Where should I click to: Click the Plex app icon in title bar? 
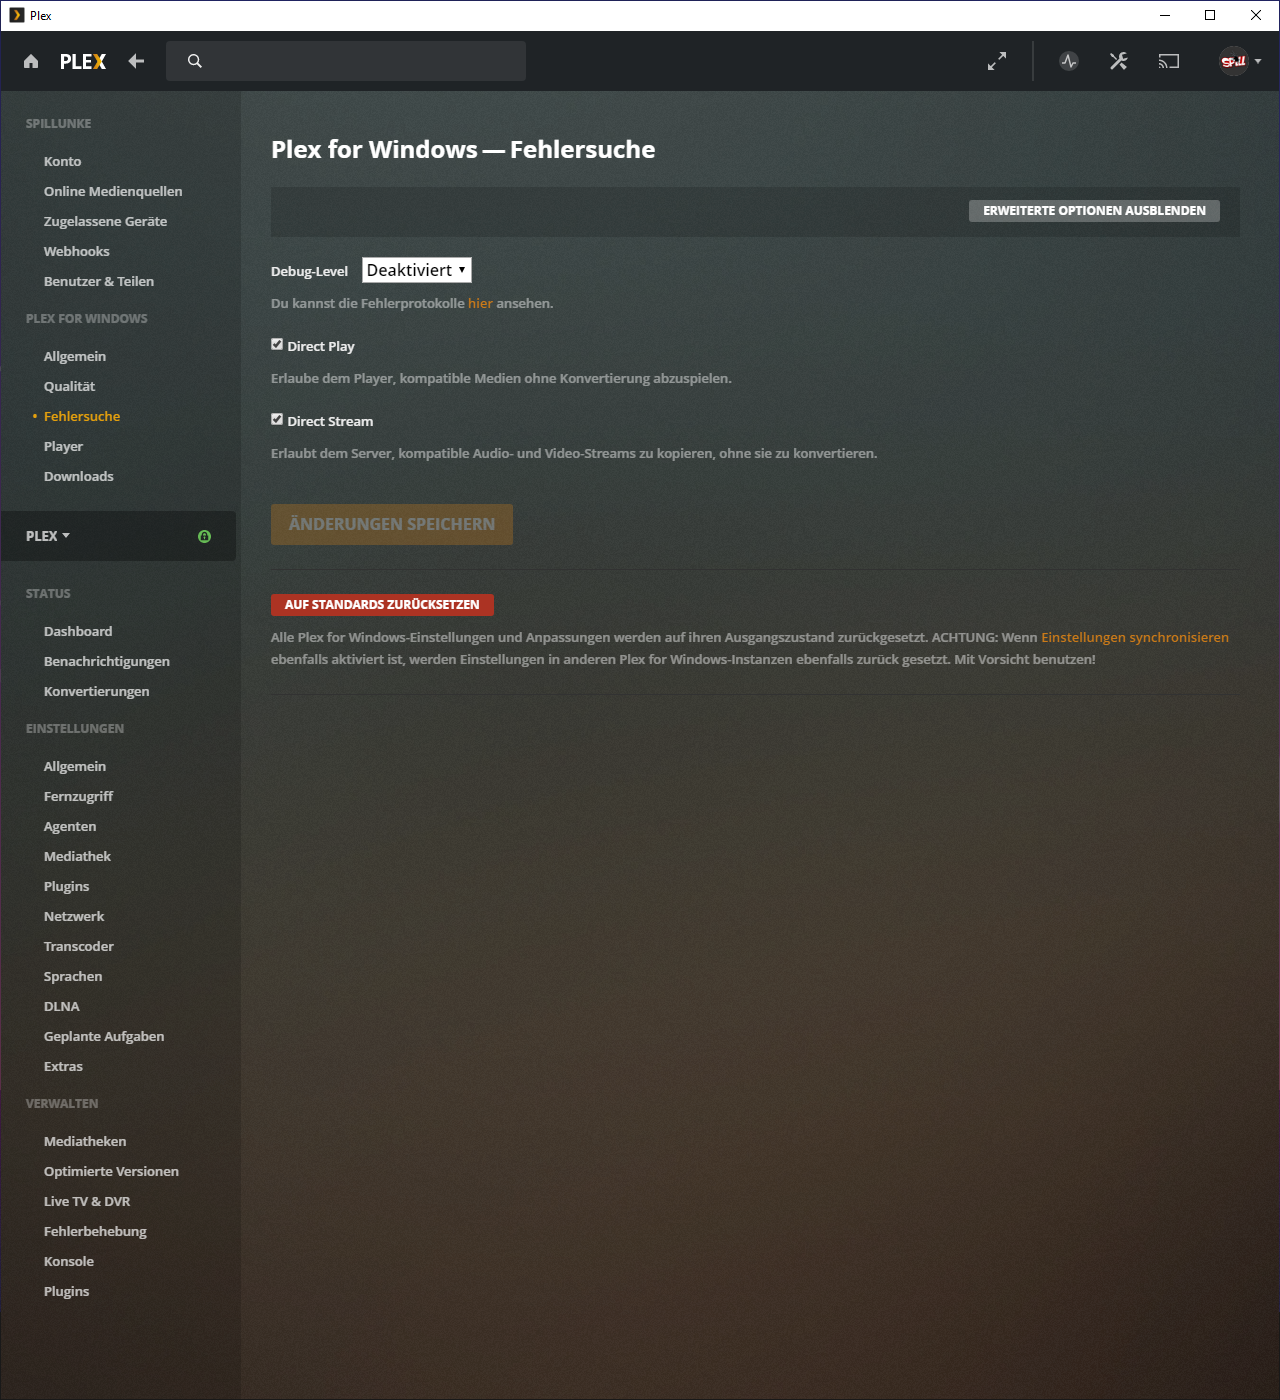click(16, 15)
